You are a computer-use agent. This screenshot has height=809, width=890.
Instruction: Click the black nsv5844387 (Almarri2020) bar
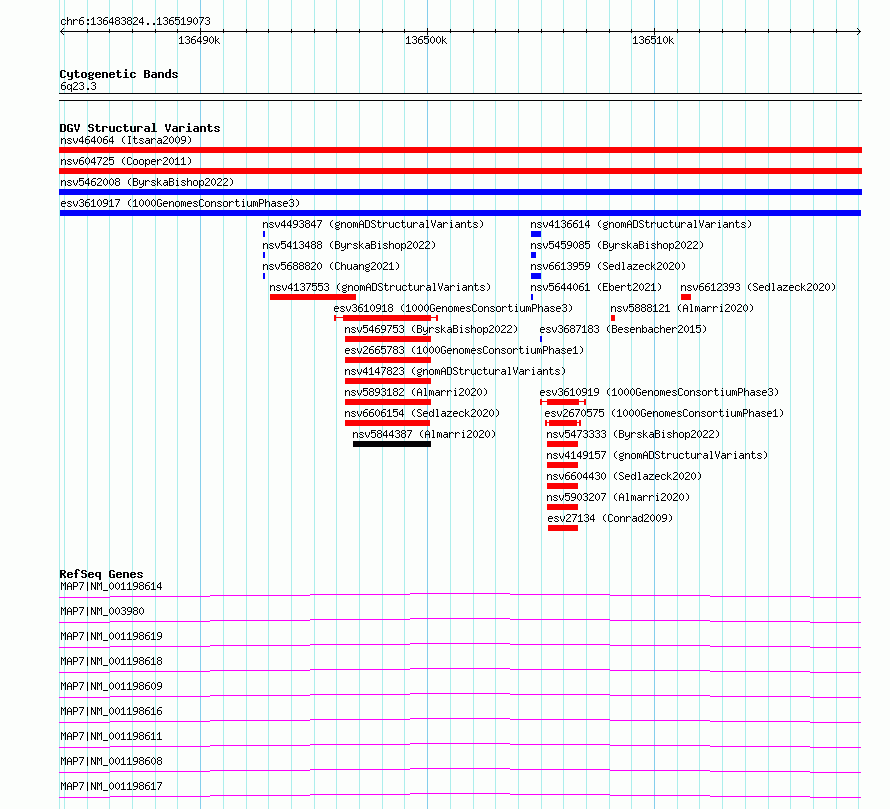click(392, 444)
